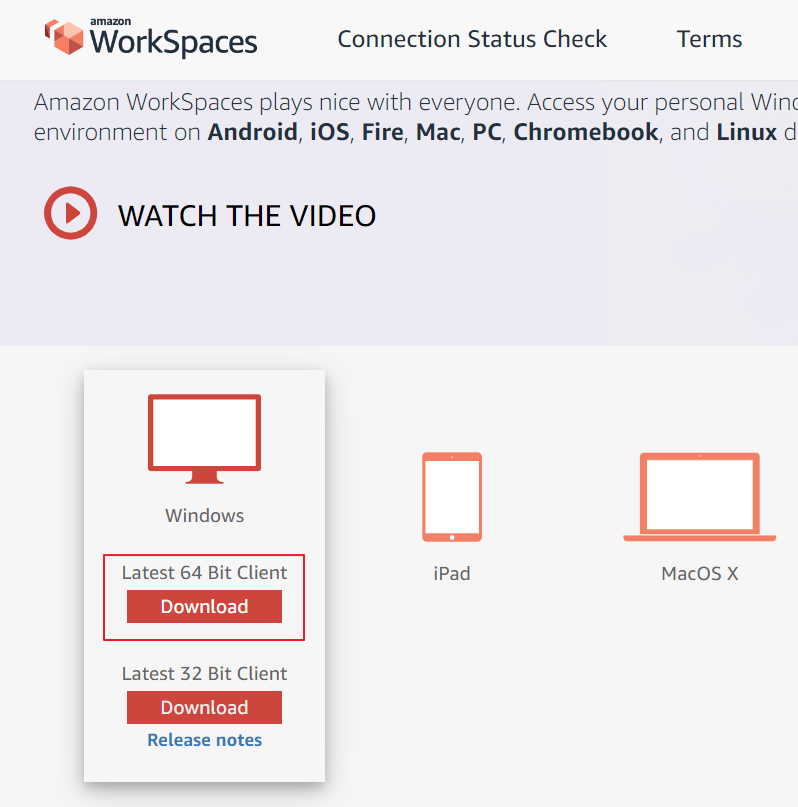Viewport: 798px width, 807px height.
Task: Select the Windows monitor icon
Action: (204, 439)
